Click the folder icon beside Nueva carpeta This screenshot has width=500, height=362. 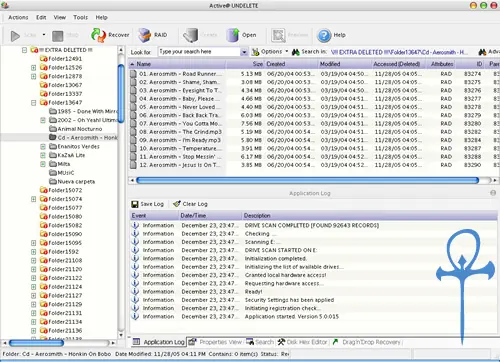point(53,181)
